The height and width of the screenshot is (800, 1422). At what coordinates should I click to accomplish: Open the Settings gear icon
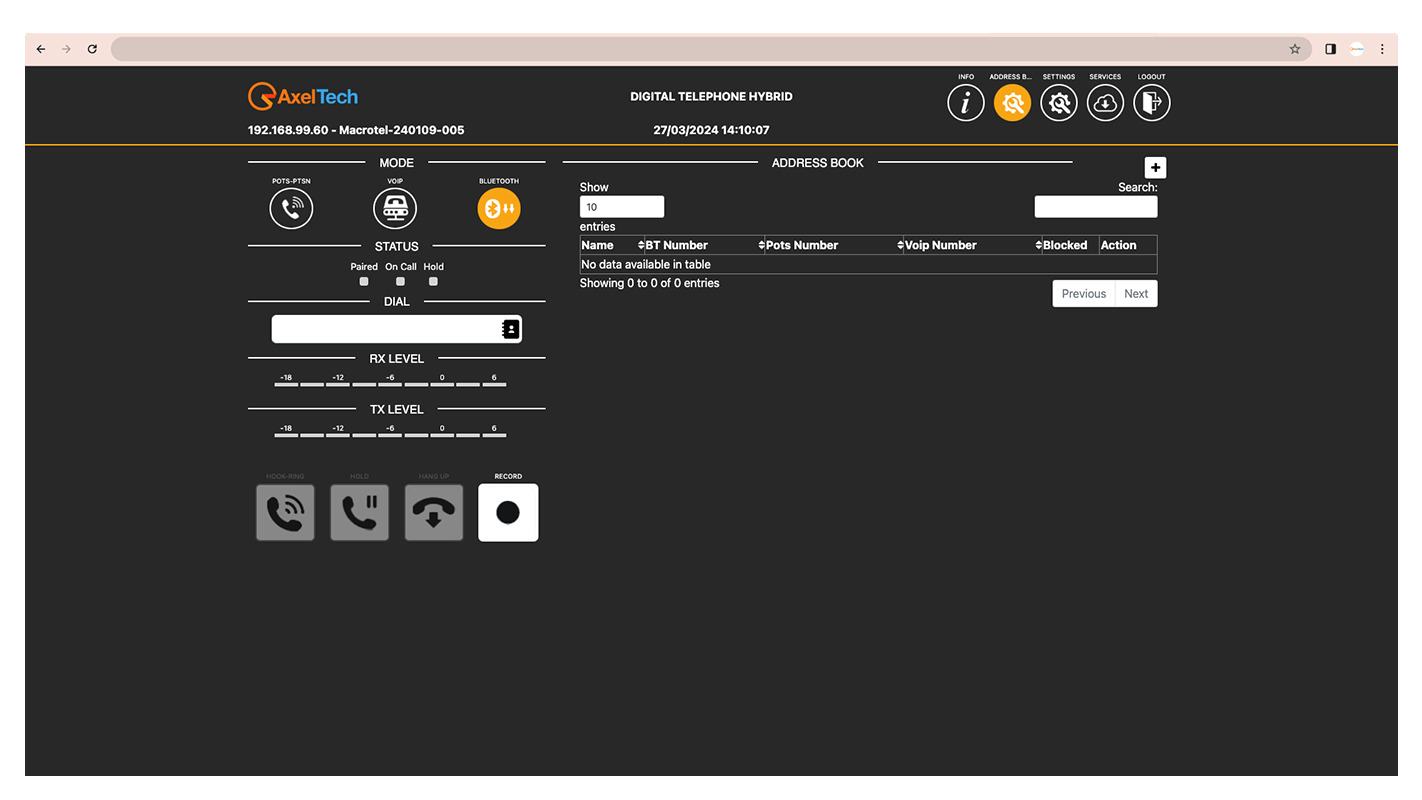[1058, 103]
